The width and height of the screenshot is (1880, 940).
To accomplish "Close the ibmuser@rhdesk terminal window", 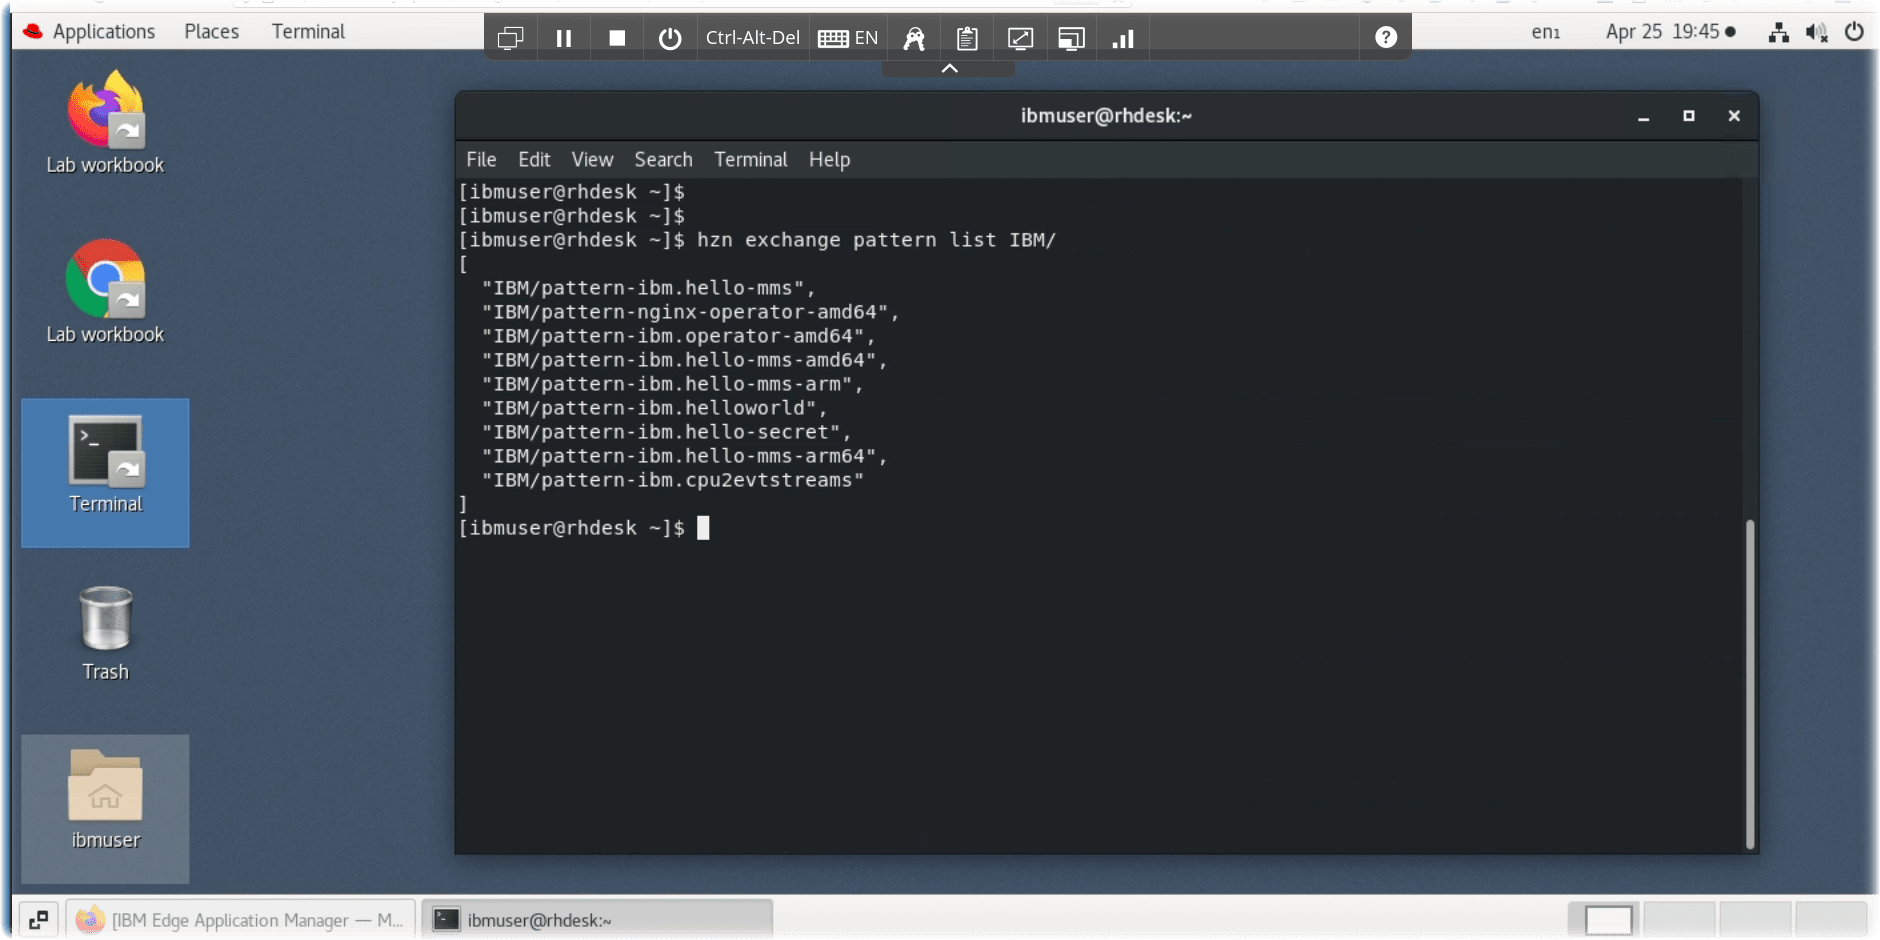I will click(1734, 116).
